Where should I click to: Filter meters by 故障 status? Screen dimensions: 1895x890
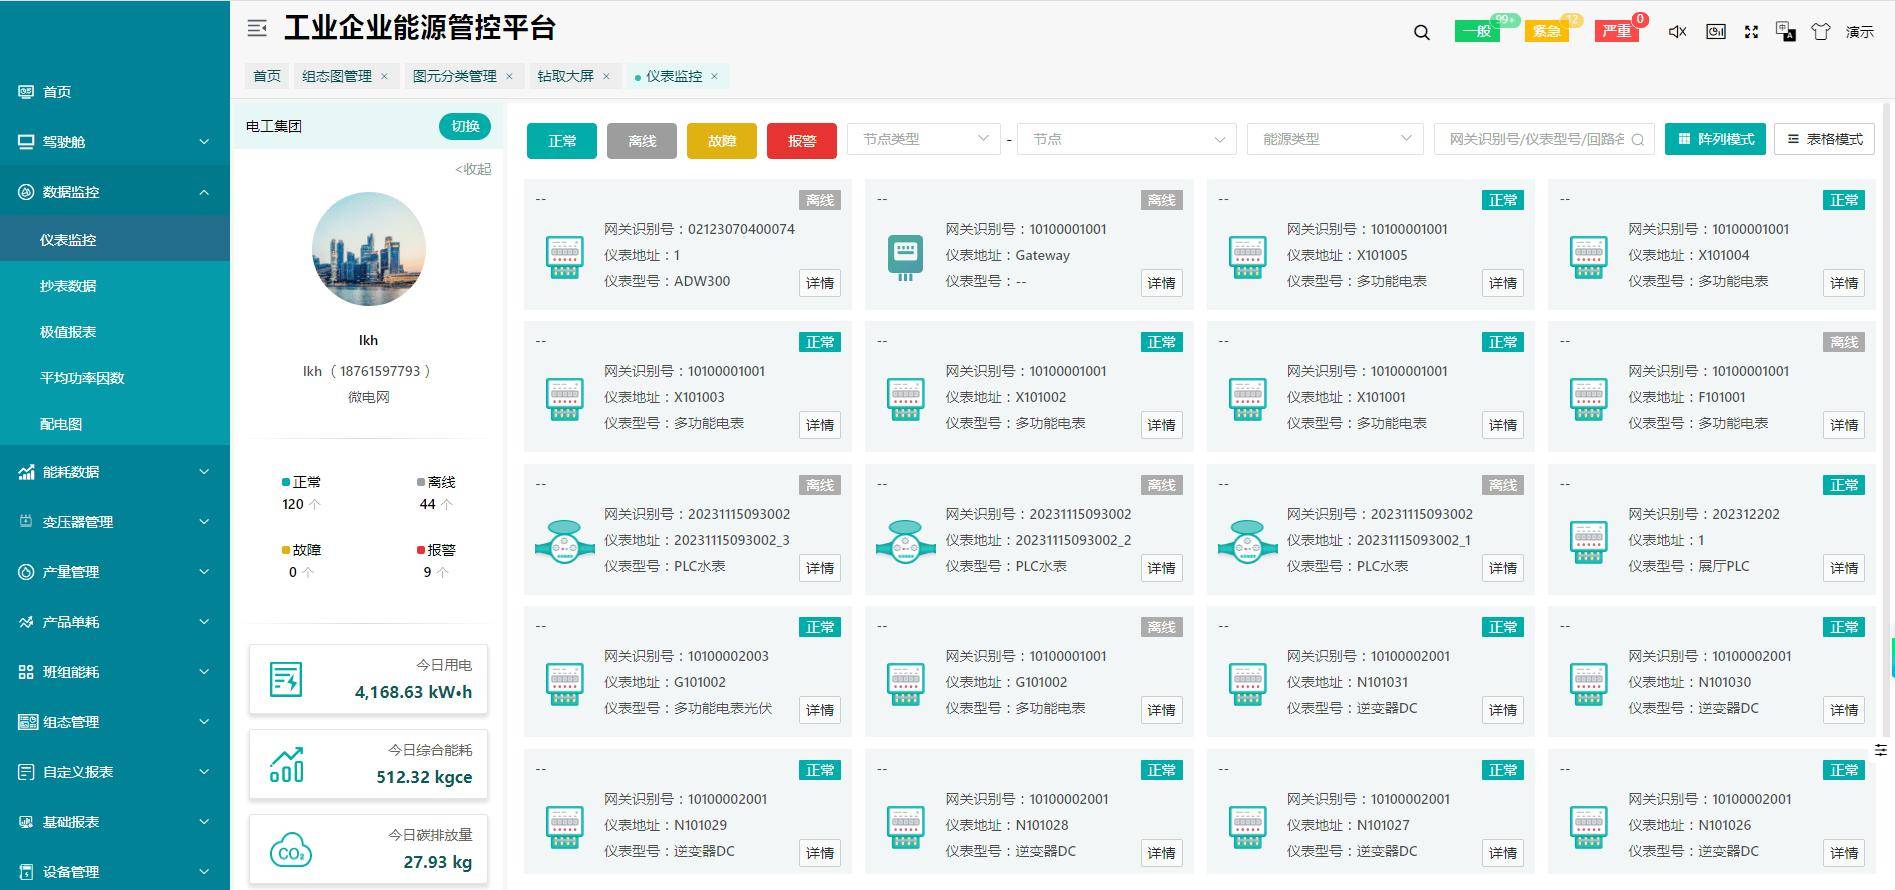point(722,141)
